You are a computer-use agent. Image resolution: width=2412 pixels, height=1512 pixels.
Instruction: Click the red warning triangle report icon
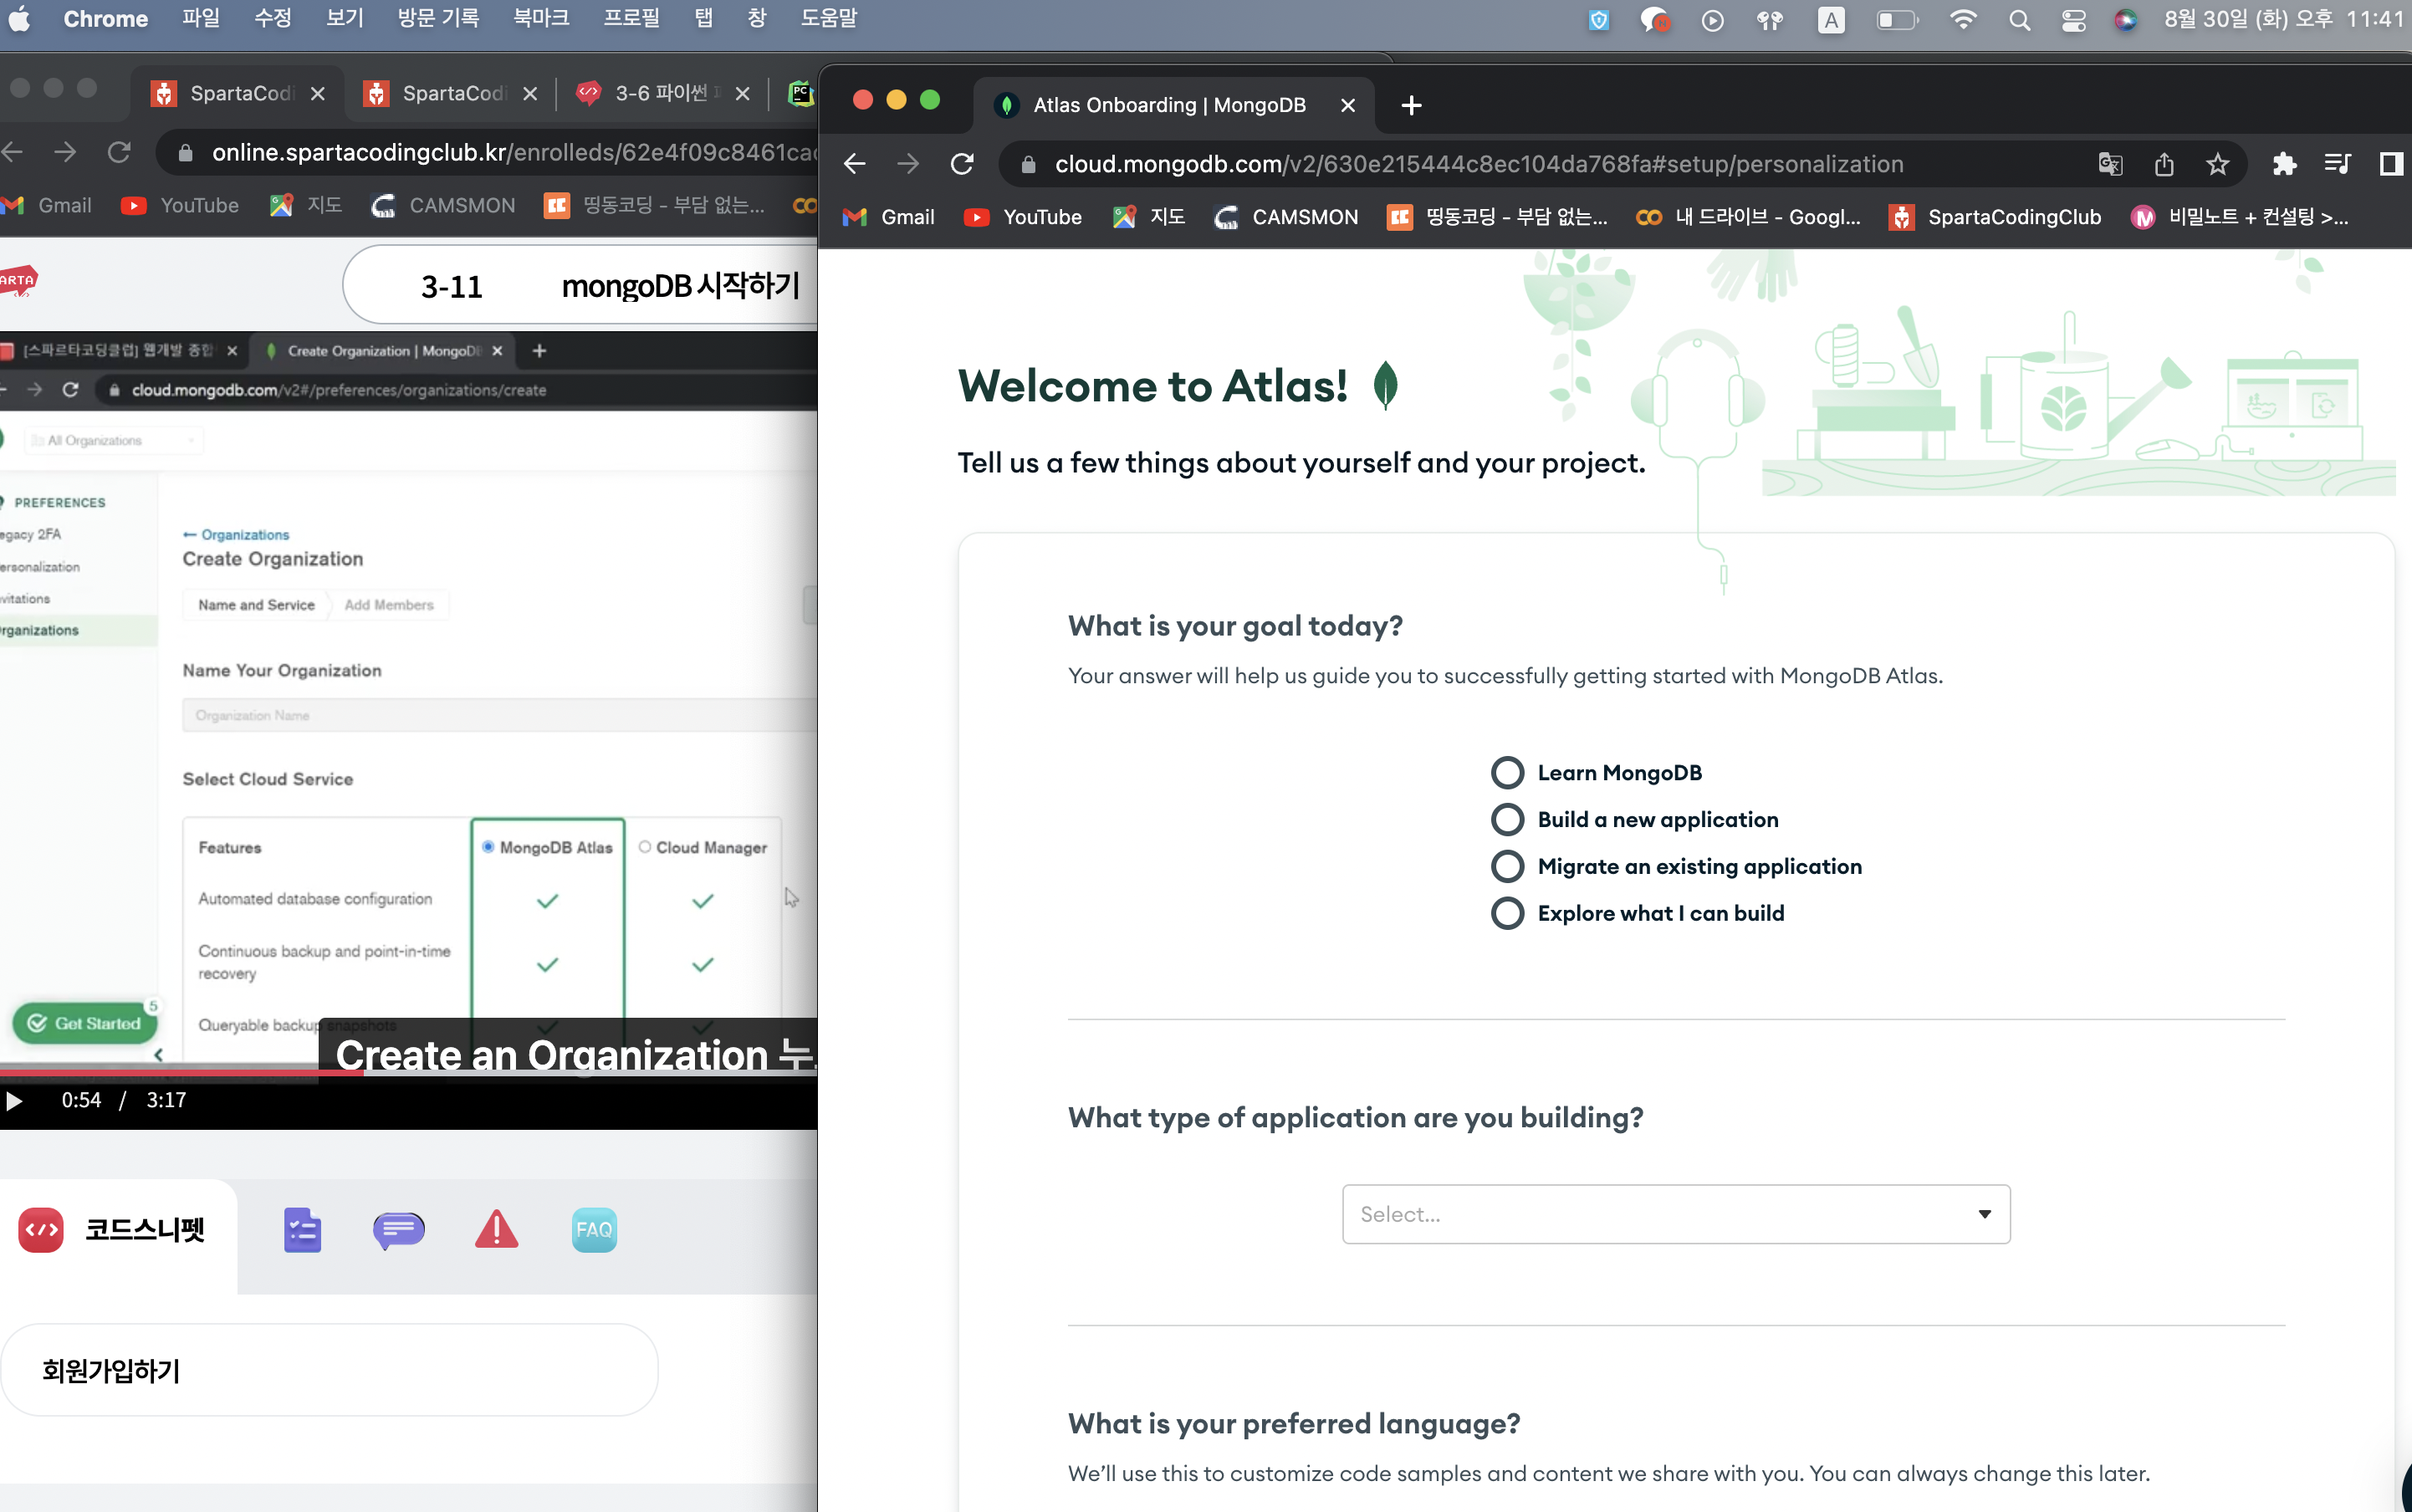[496, 1230]
